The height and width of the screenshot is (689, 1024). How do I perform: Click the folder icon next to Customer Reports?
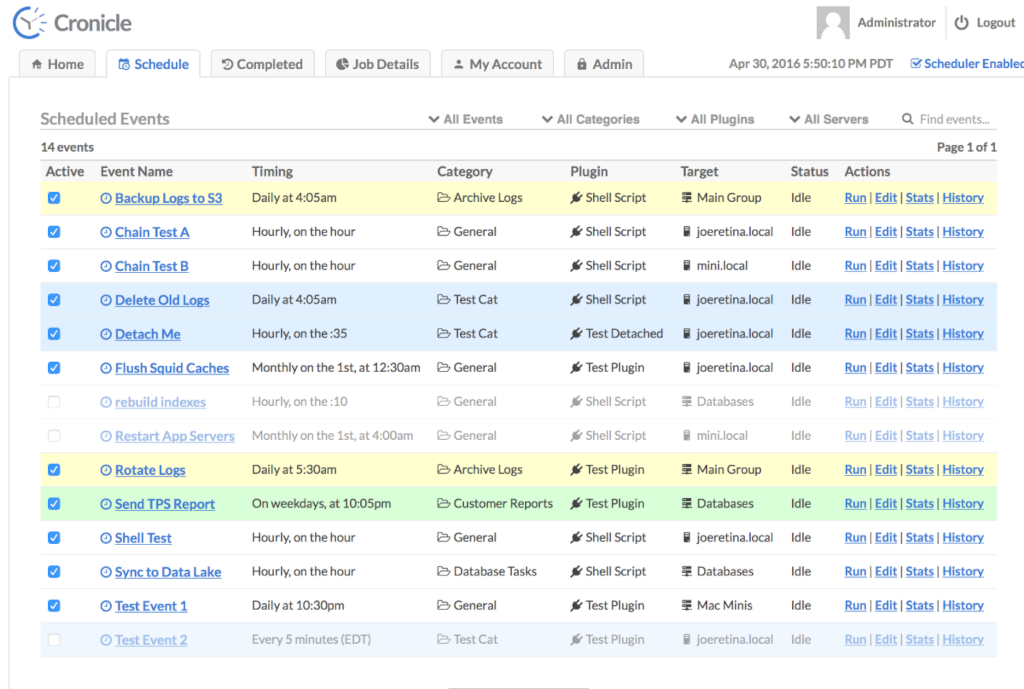click(x=443, y=504)
